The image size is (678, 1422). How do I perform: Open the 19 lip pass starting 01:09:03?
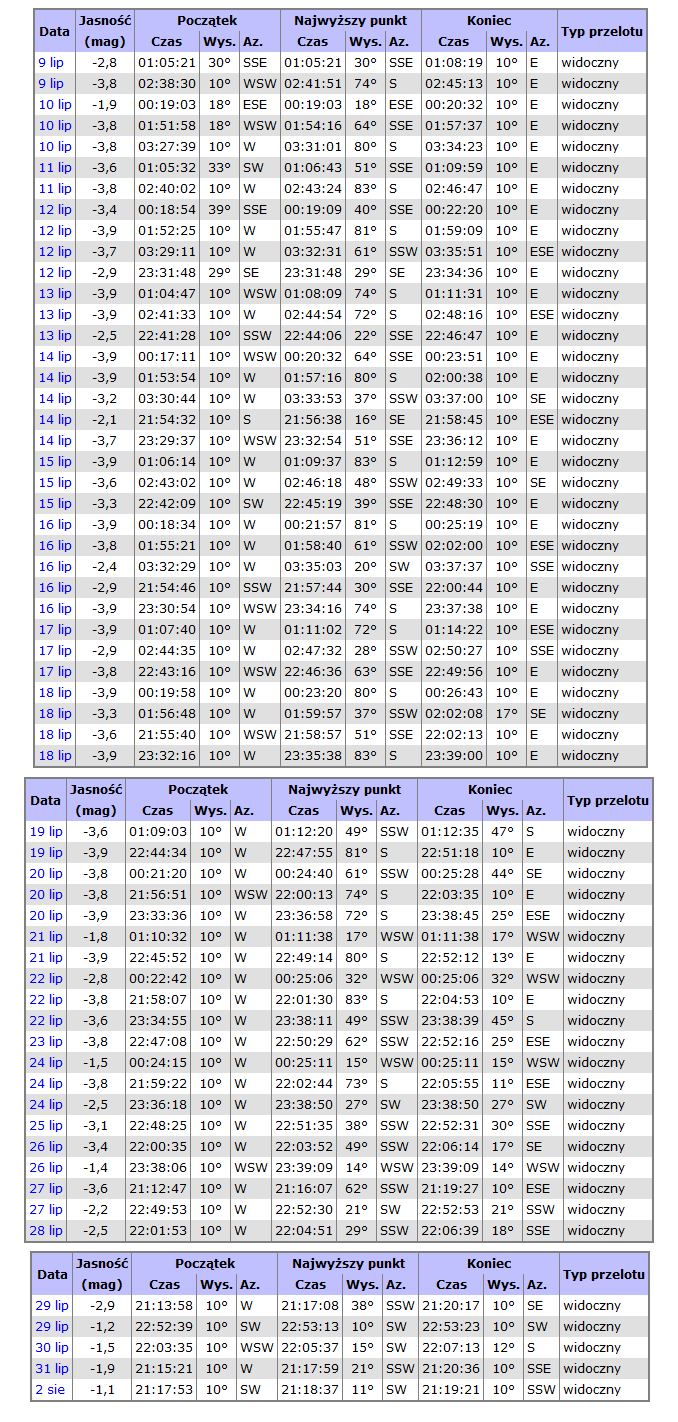(x=46, y=831)
